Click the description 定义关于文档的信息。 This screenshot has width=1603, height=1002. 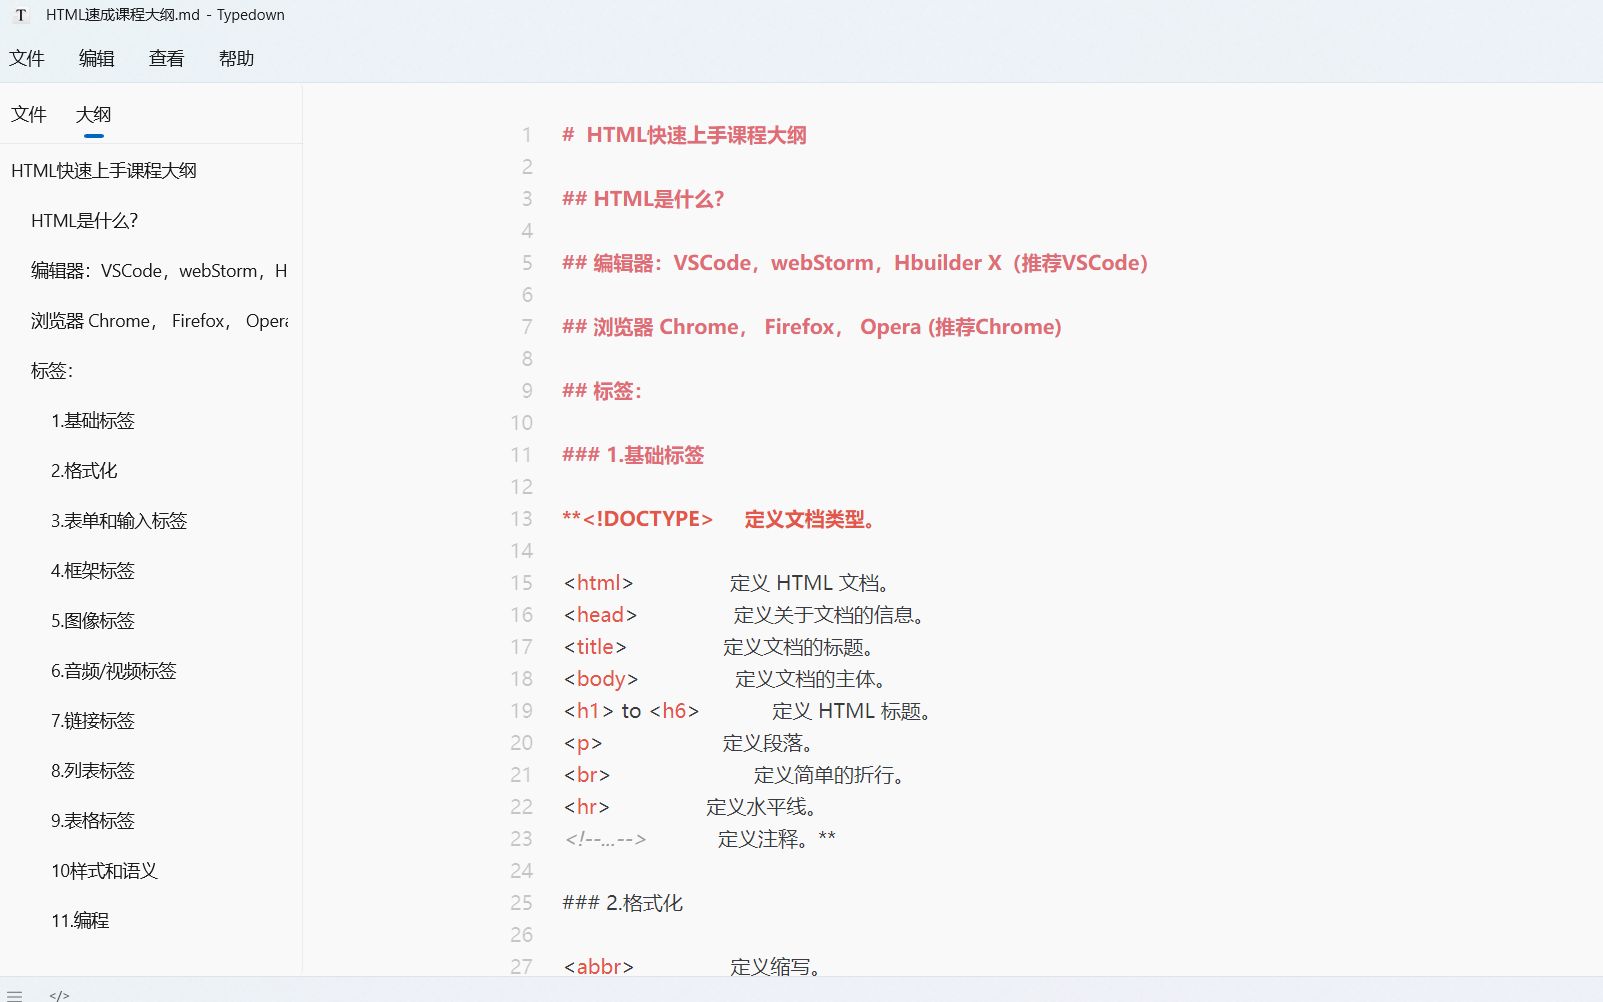[x=828, y=615]
